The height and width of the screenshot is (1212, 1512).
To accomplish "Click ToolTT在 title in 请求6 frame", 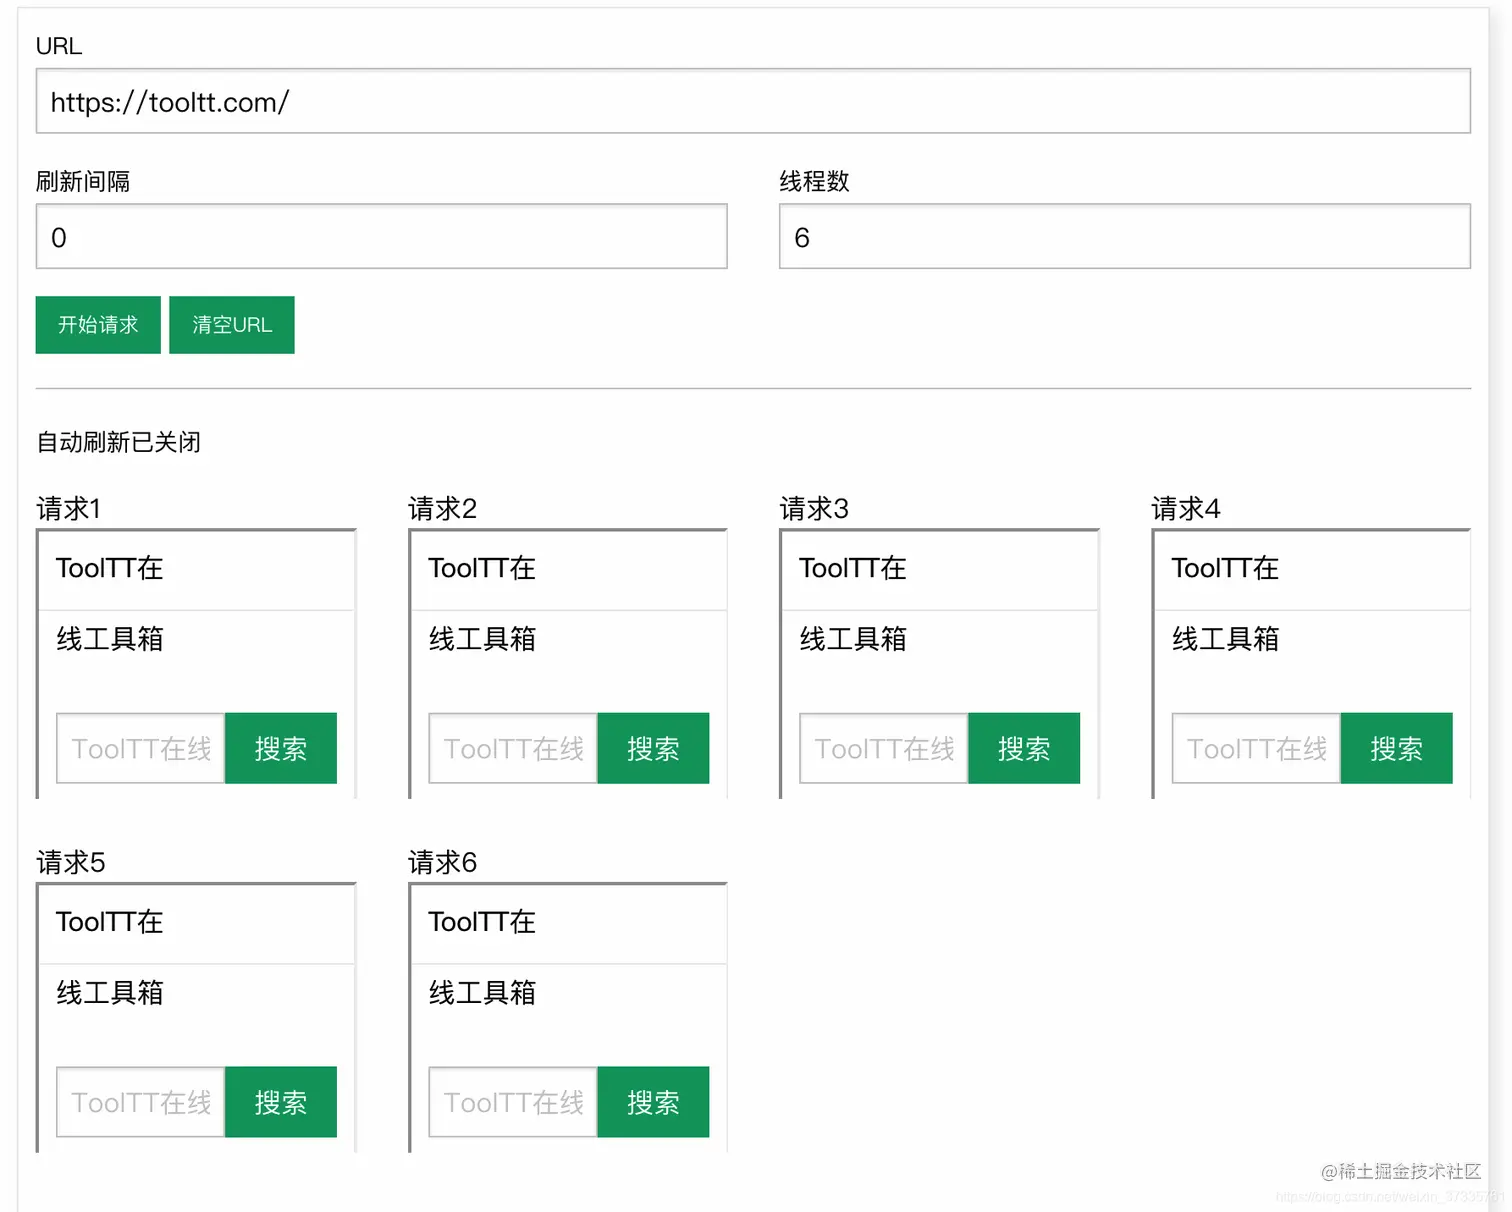I will pyautogui.click(x=482, y=922).
